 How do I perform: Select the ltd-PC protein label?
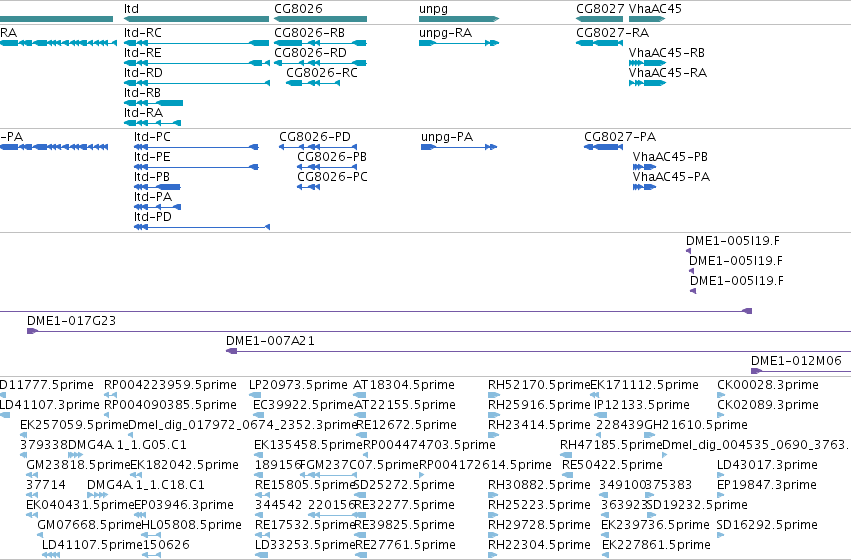pyautogui.click(x=152, y=137)
